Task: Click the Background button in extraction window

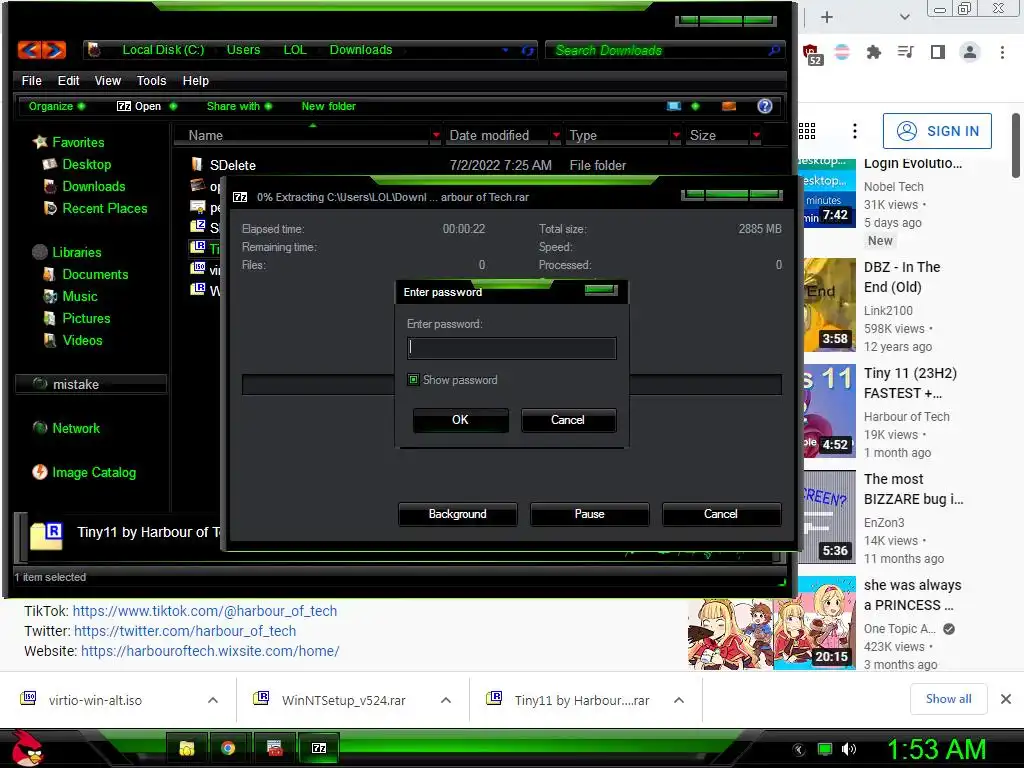Action: (x=458, y=514)
